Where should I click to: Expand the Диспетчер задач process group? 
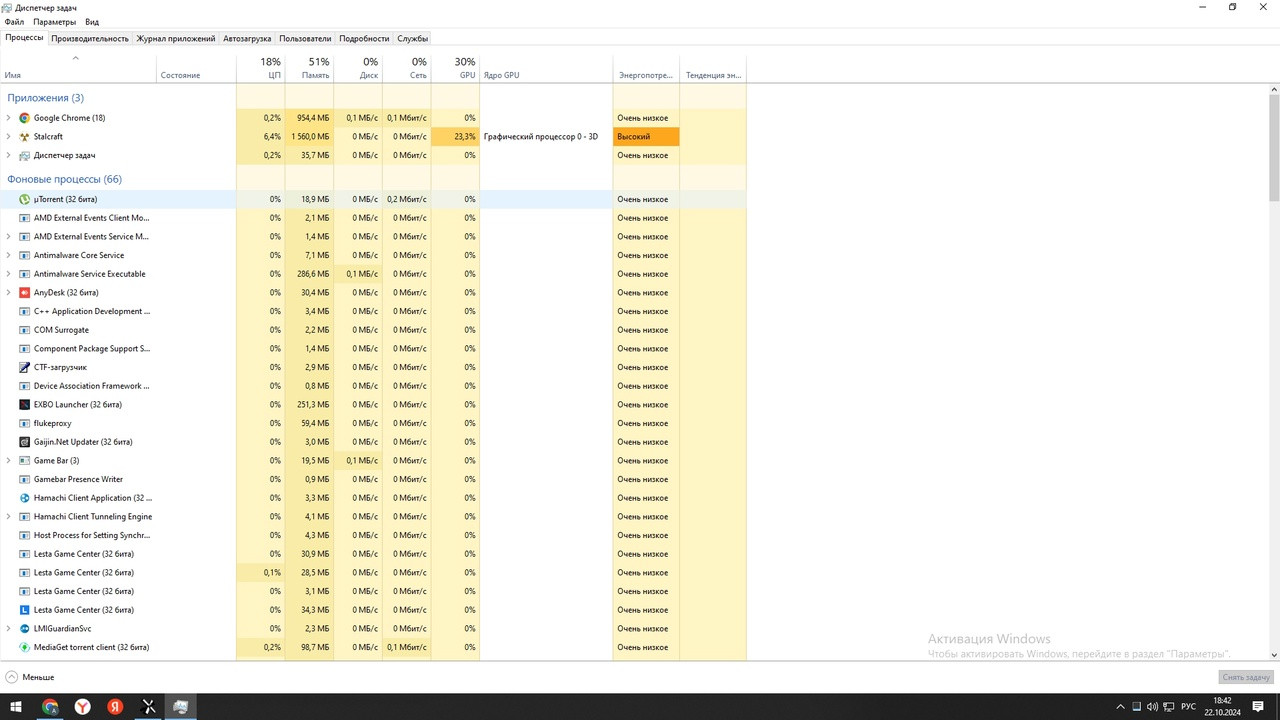(x=9, y=155)
